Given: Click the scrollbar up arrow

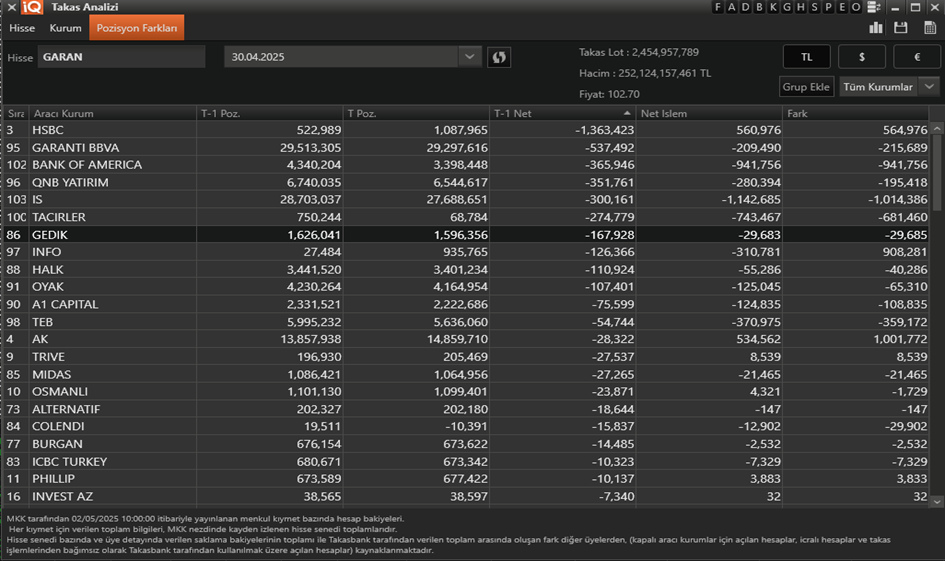Looking at the screenshot, I should (937, 128).
